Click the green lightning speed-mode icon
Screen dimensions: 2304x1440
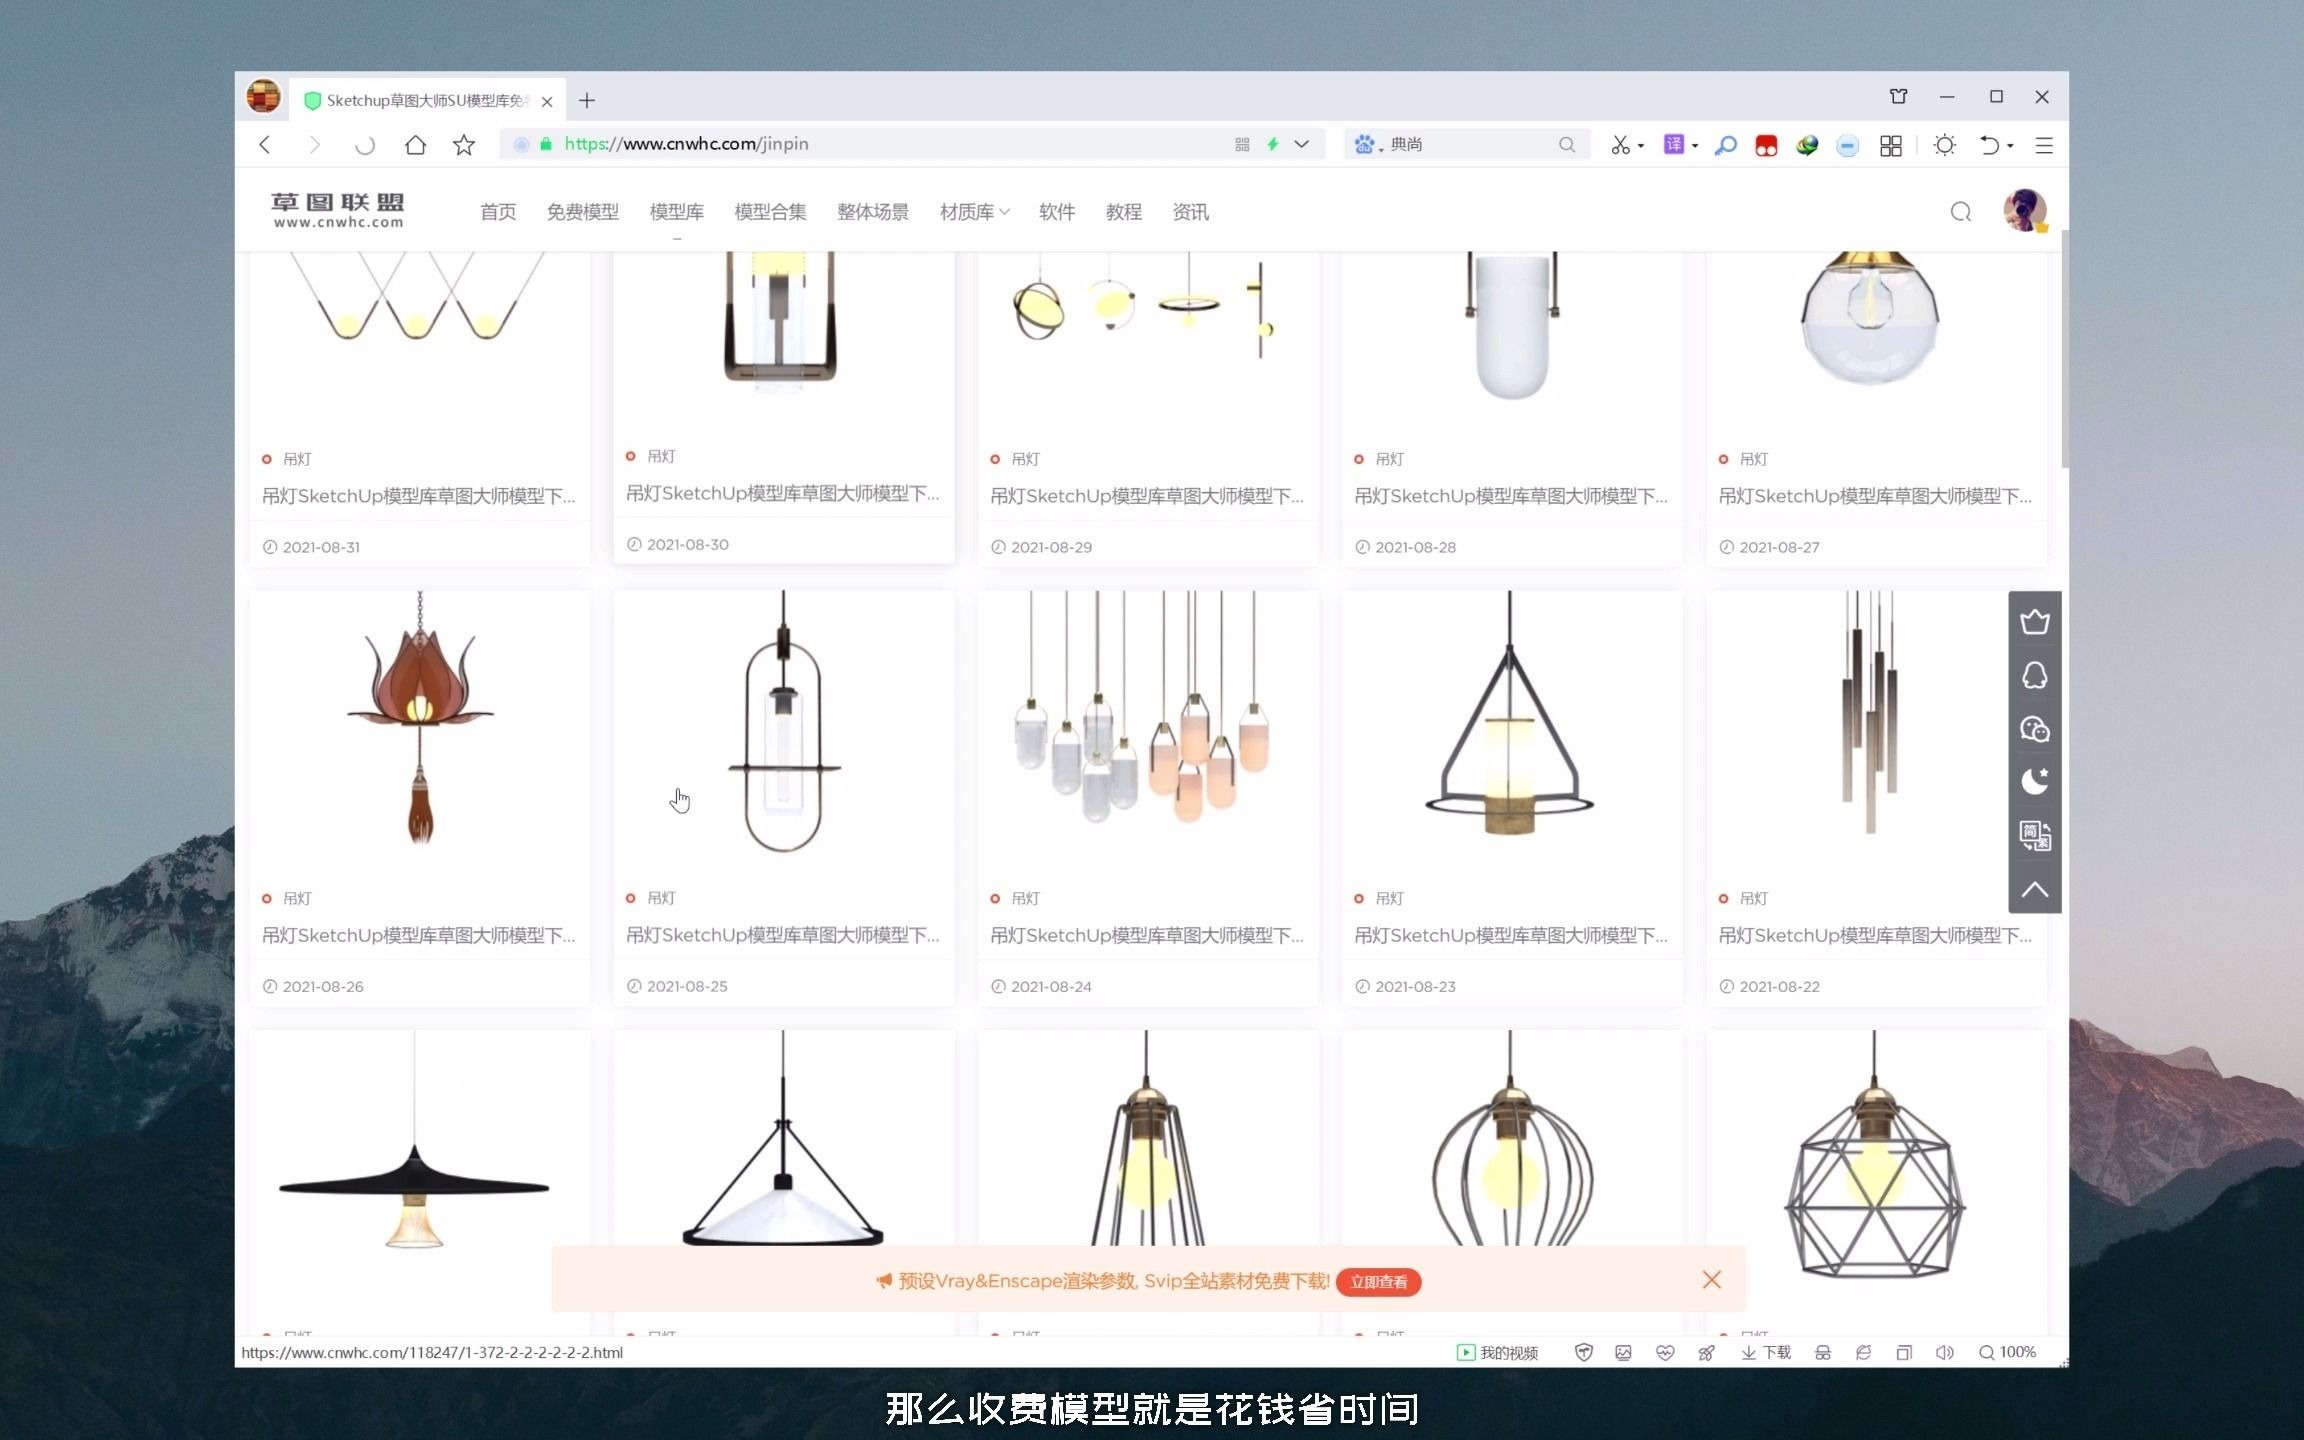tap(1273, 144)
